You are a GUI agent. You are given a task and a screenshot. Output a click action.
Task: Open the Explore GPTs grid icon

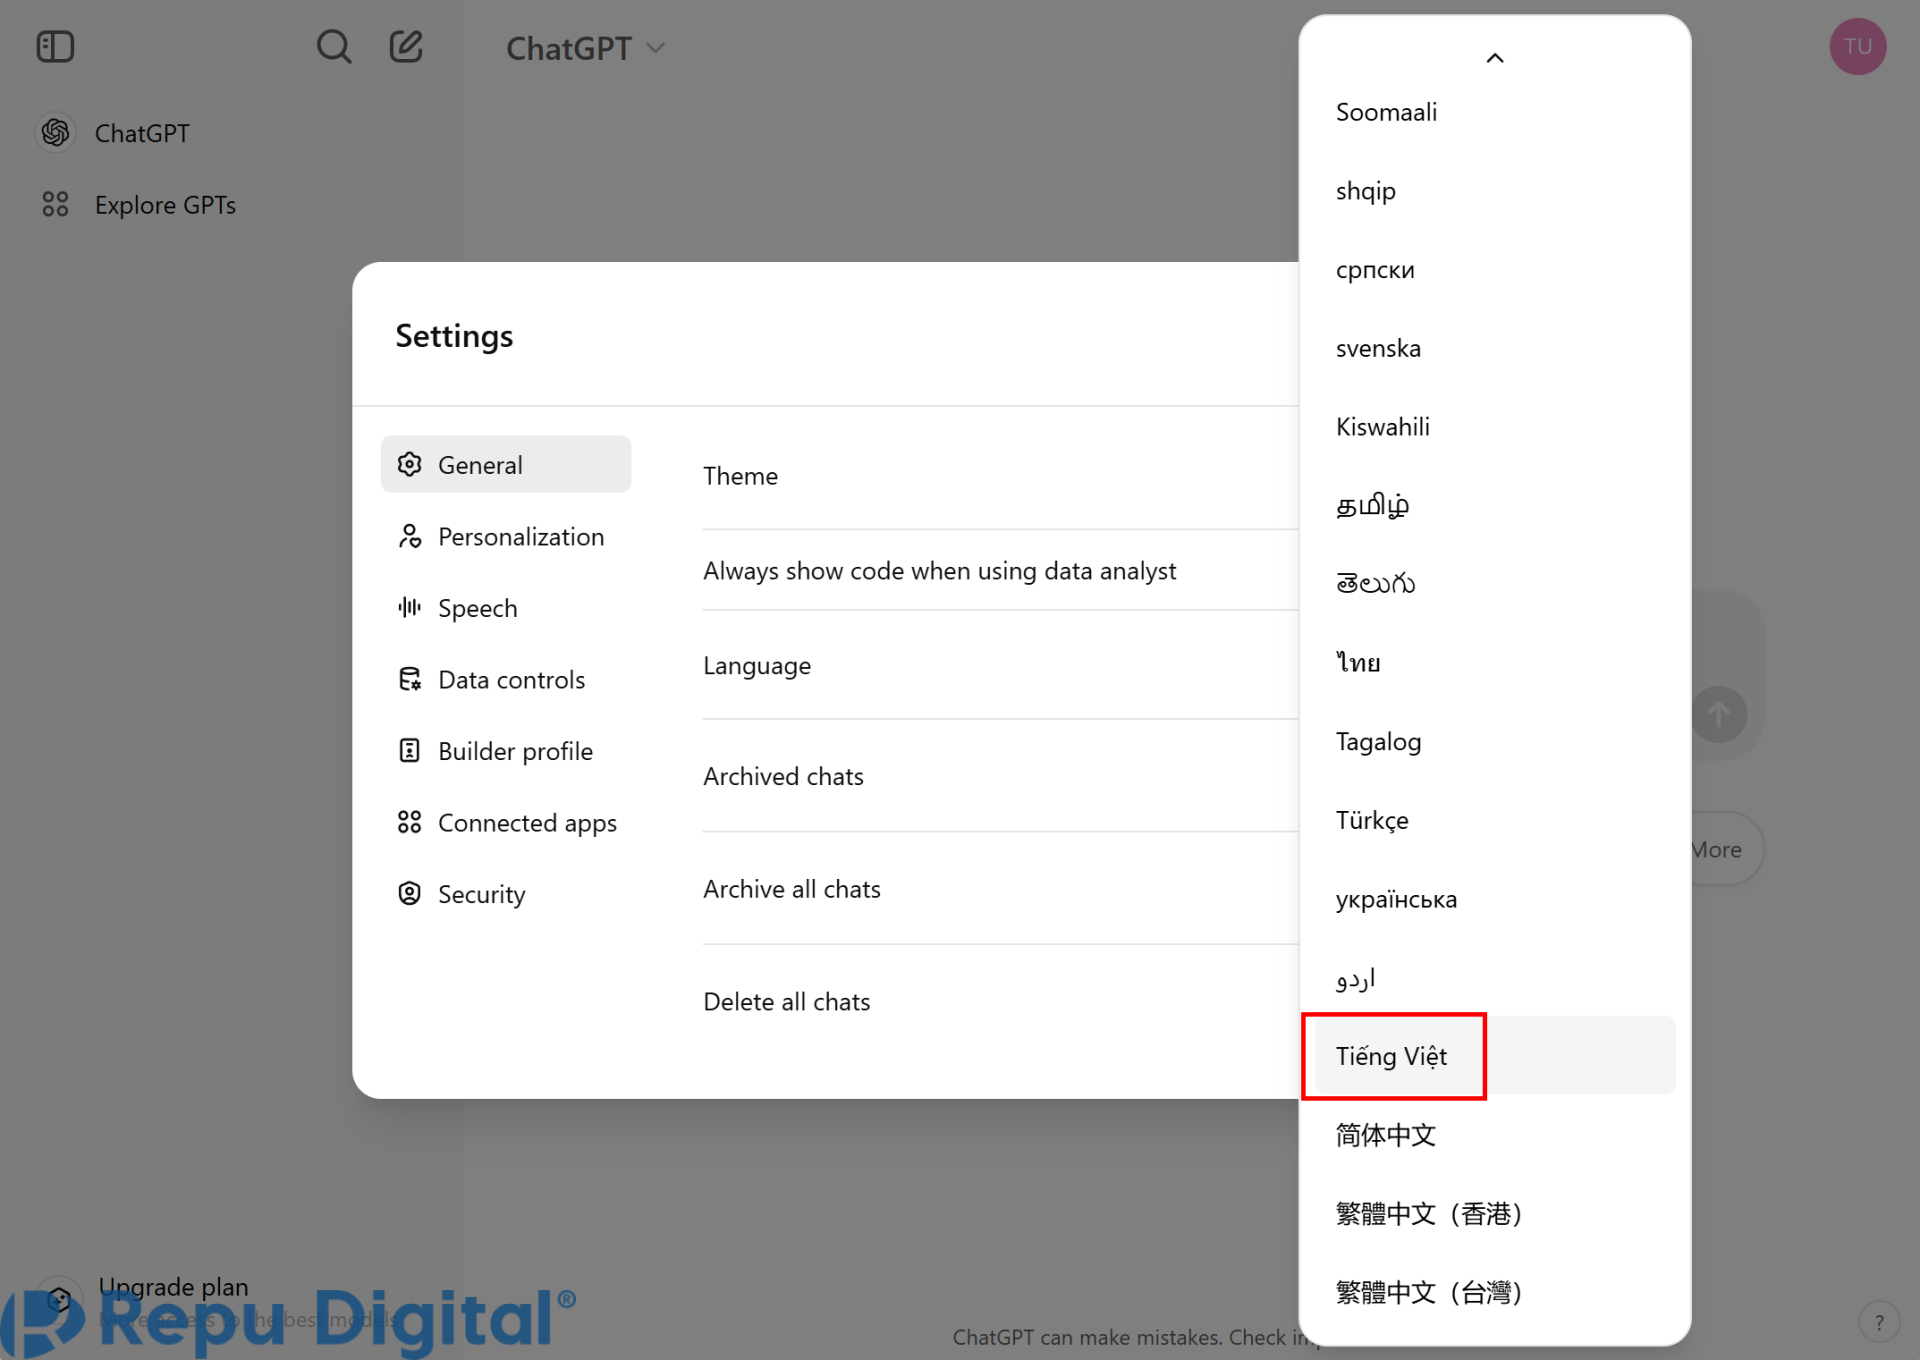[55, 204]
